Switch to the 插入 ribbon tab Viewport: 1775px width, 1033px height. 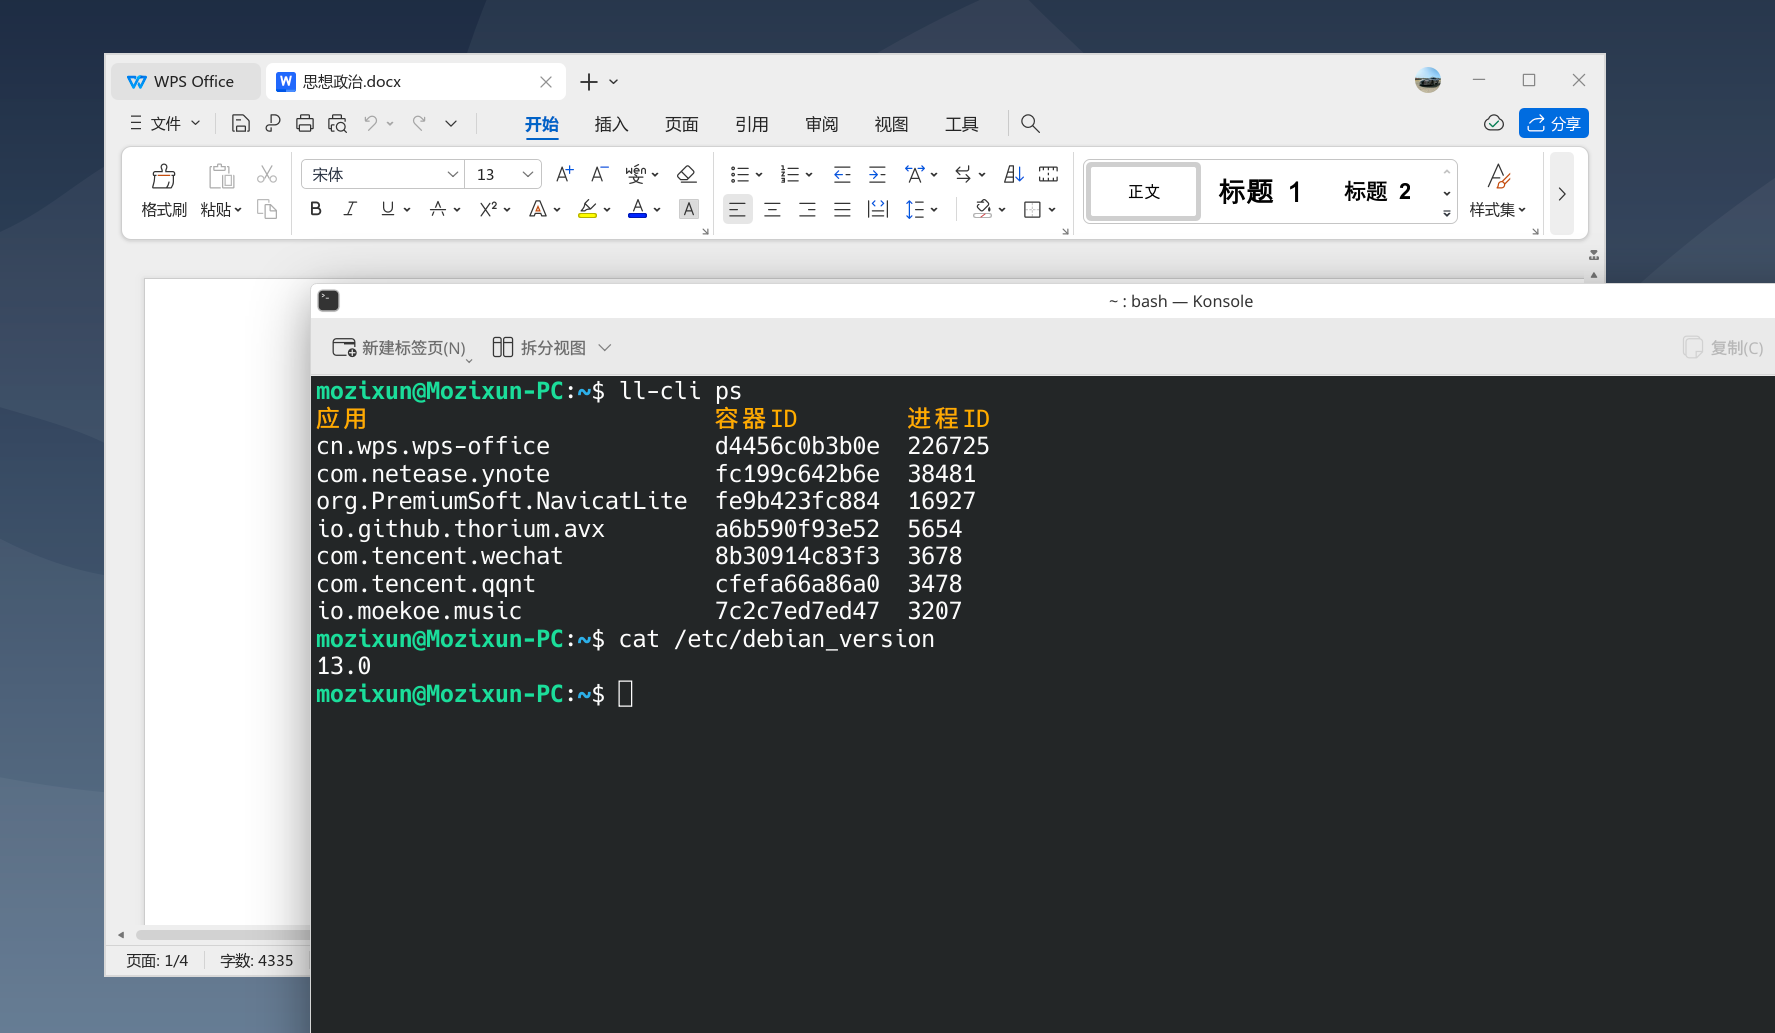coord(611,124)
